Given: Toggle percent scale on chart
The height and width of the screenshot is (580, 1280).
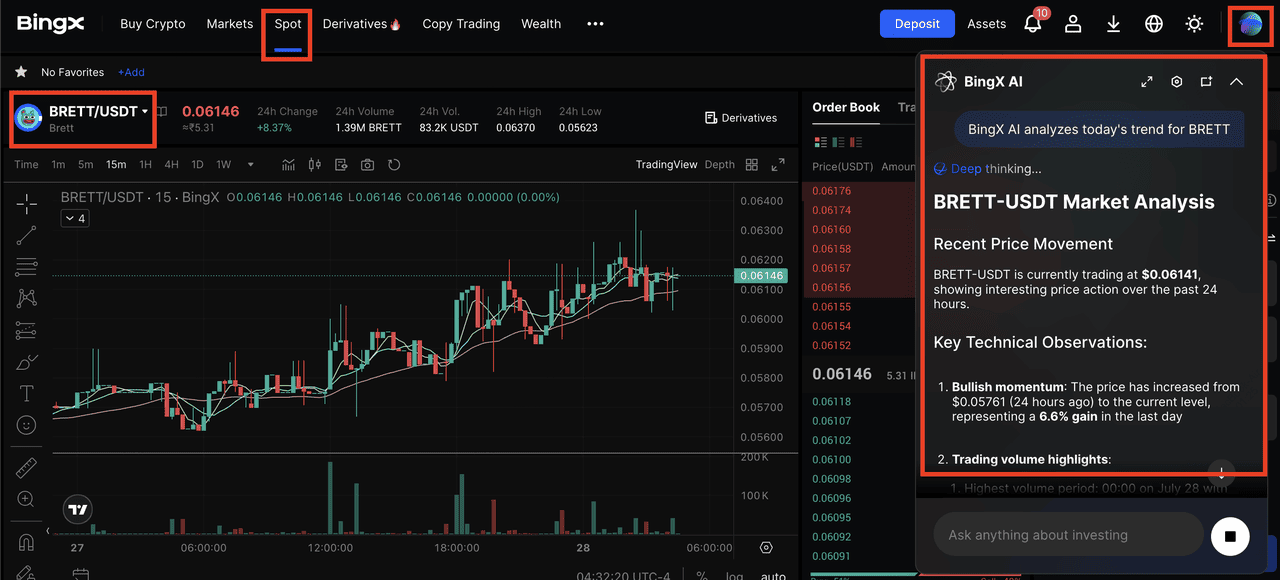Looking at the screenshot, I should tap(702, 576).
